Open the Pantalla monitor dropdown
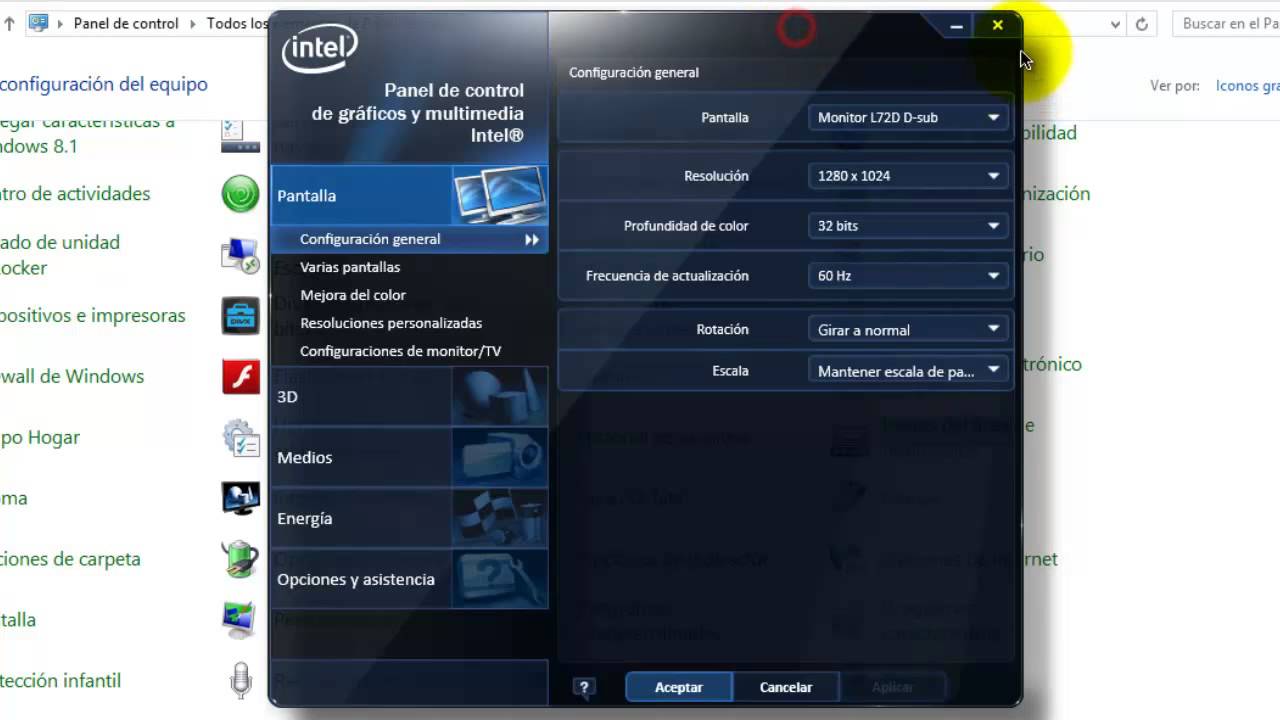1280x720 pixels. coord(908,117)
